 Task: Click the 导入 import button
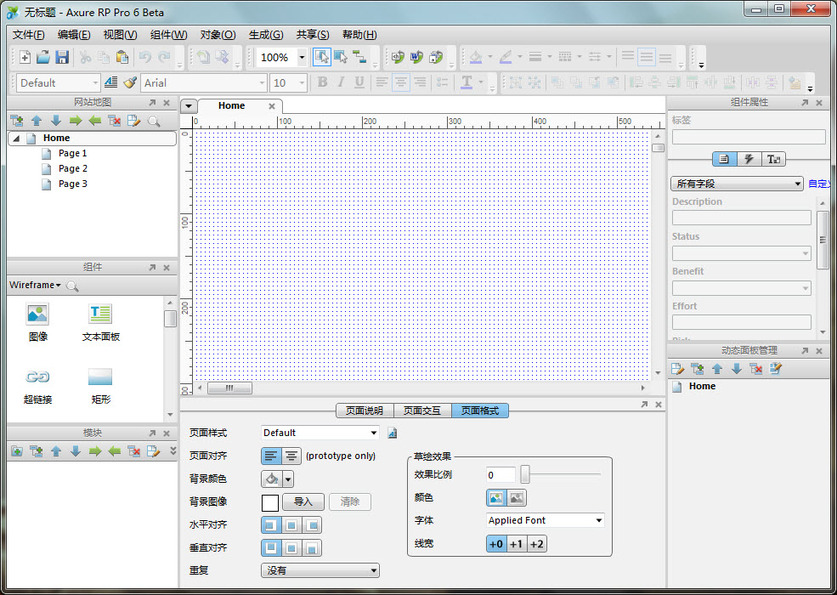pos(303,502)
